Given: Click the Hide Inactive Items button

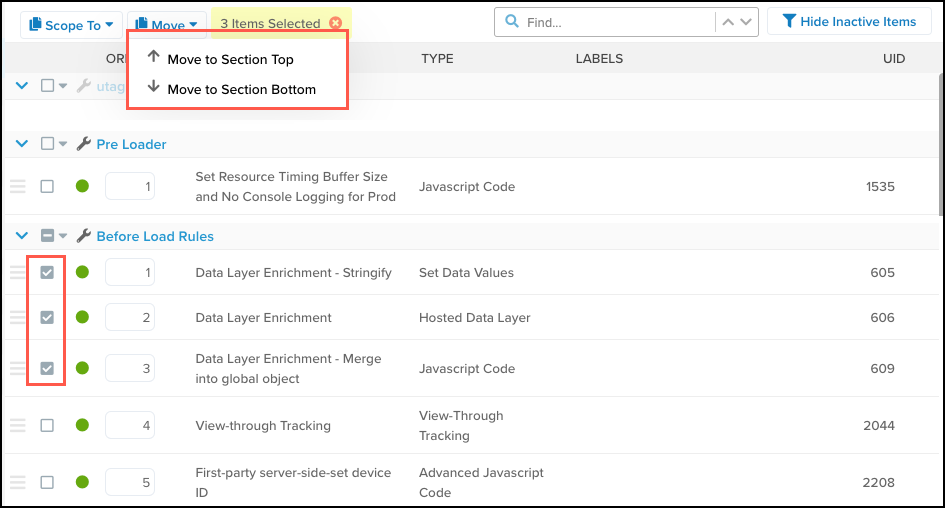Looking at the screenshot, I should pos(849,22).
